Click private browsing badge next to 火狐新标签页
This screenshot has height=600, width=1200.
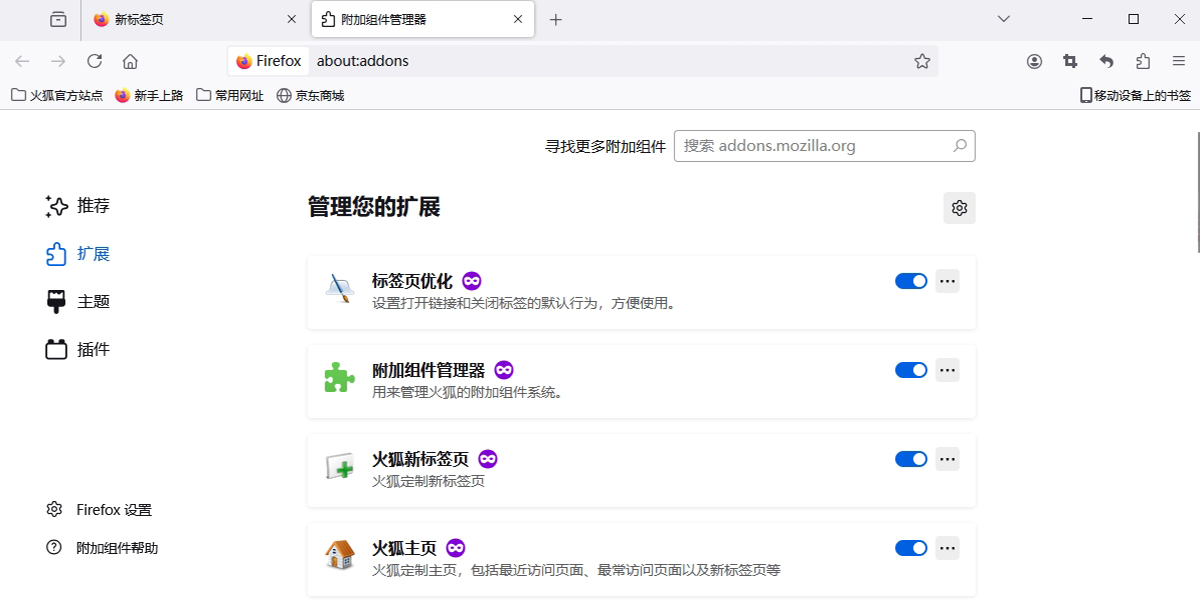(x=488, y=459)
